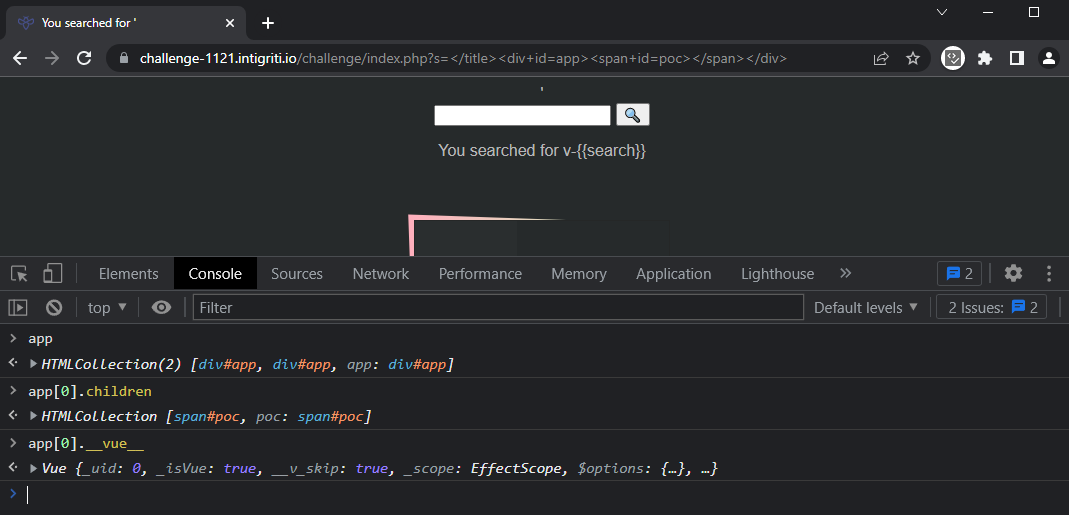
Task: Show the console sidebar panel icon
Action: point(18,307)
